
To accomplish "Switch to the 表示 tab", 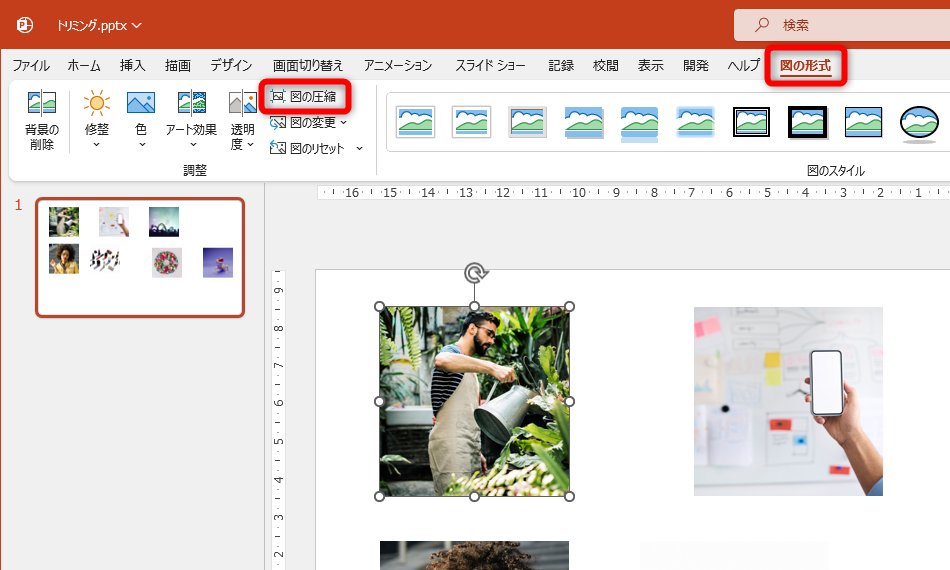I will pos(651,65).
